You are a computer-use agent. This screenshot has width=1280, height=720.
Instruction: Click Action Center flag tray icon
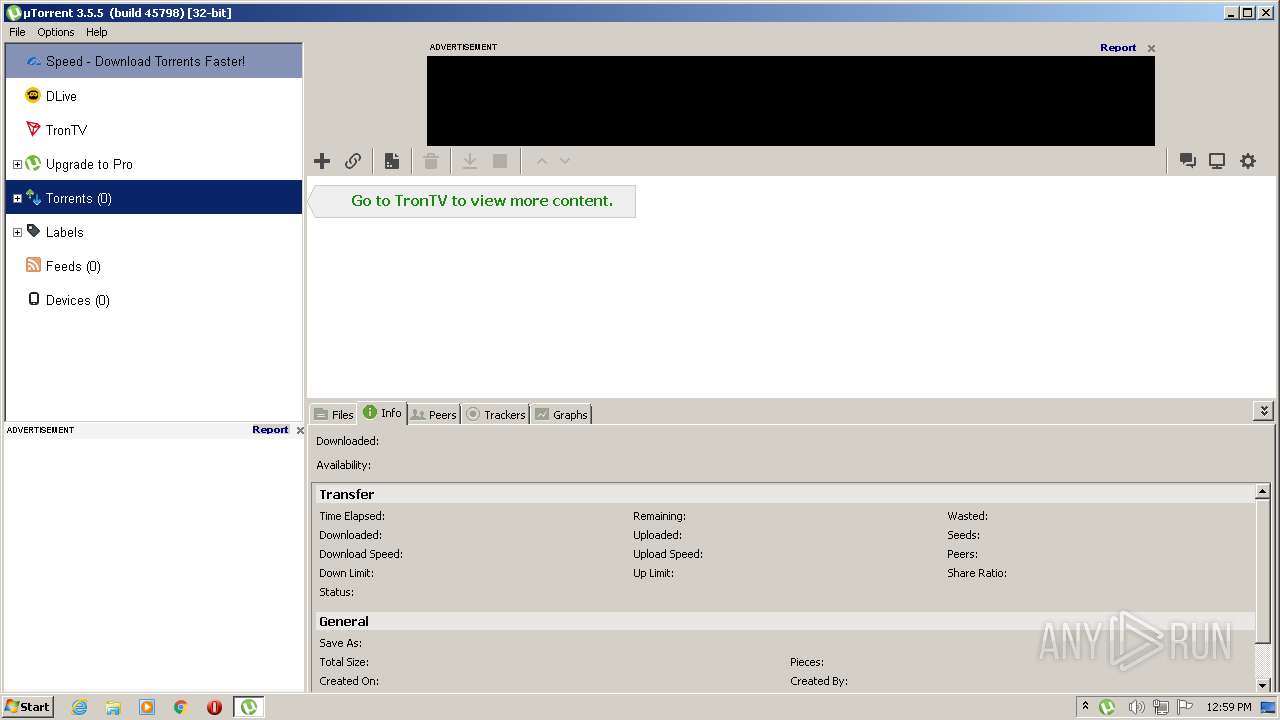coord(1185,707)
